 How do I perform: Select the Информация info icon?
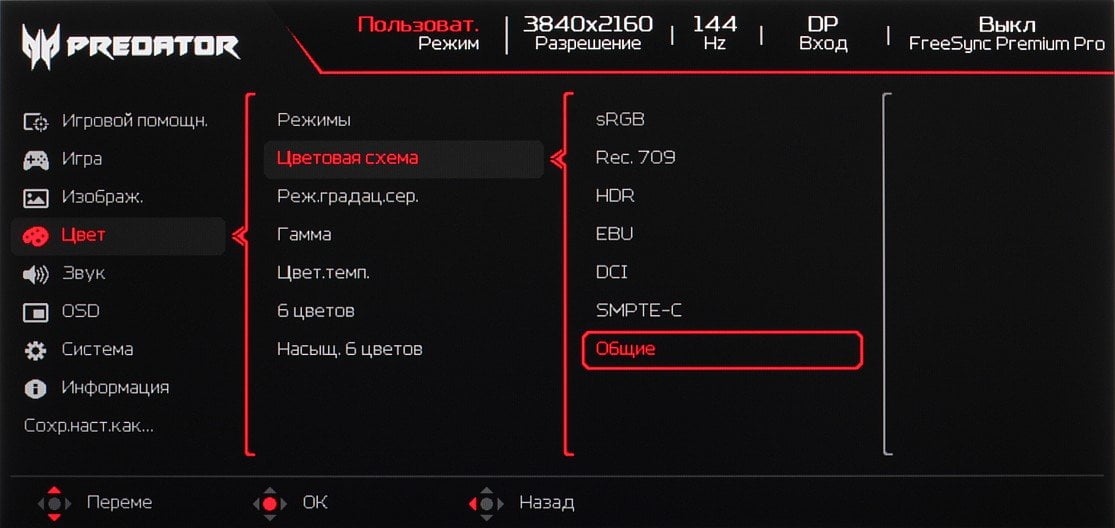pos(36,389)
